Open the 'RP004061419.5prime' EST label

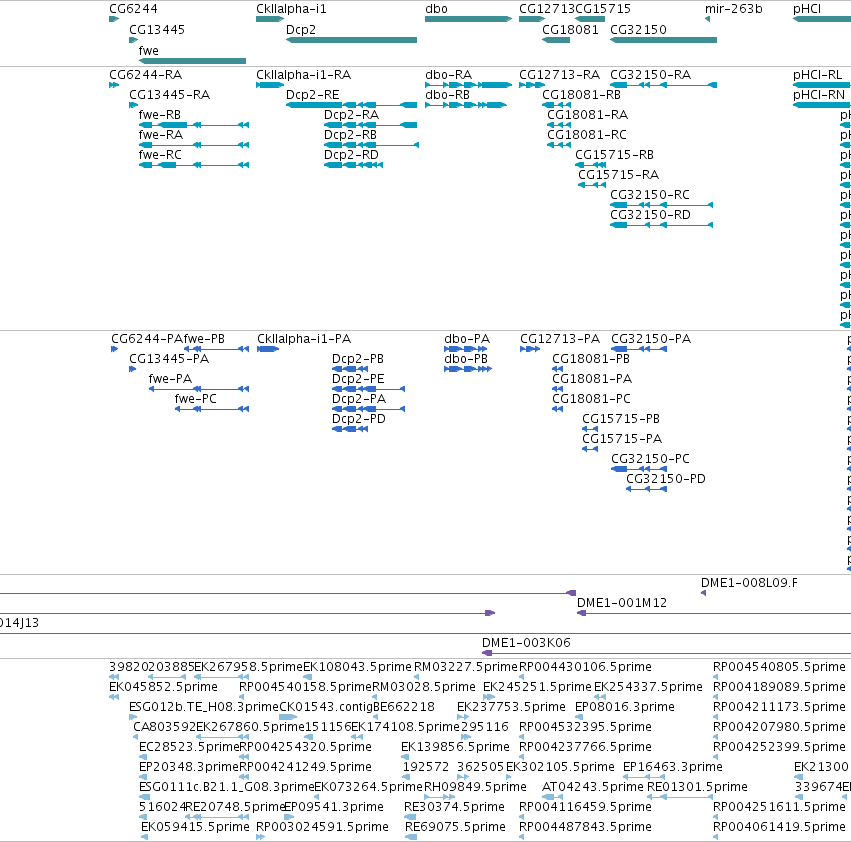(x=779, y=827)
